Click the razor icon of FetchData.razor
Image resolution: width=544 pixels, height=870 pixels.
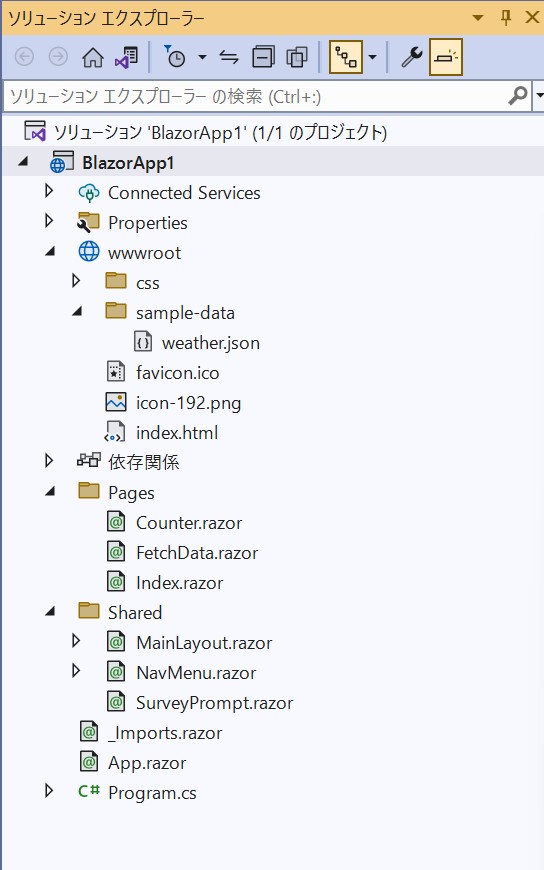coord(115,552)
